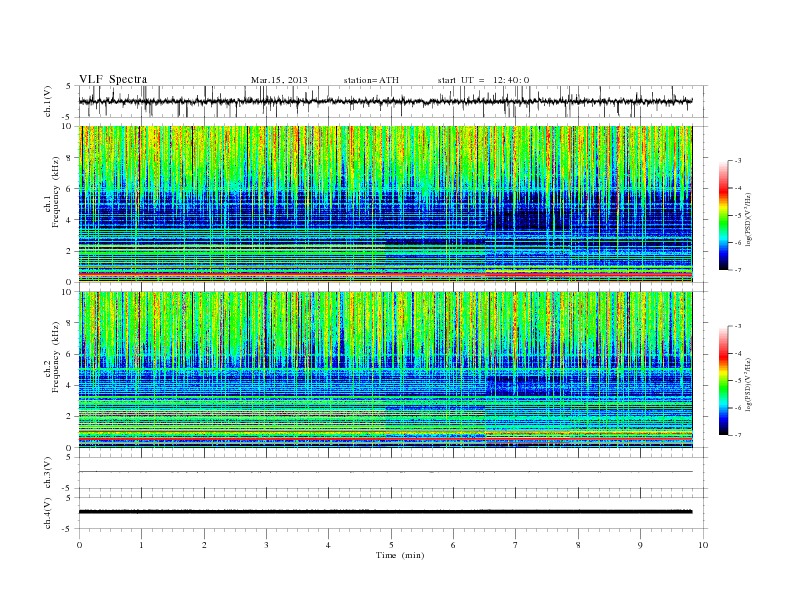The image size is (792, 612).
Task: Click the "ch.3(V)" axis label
Action: [x=48, y=473]
